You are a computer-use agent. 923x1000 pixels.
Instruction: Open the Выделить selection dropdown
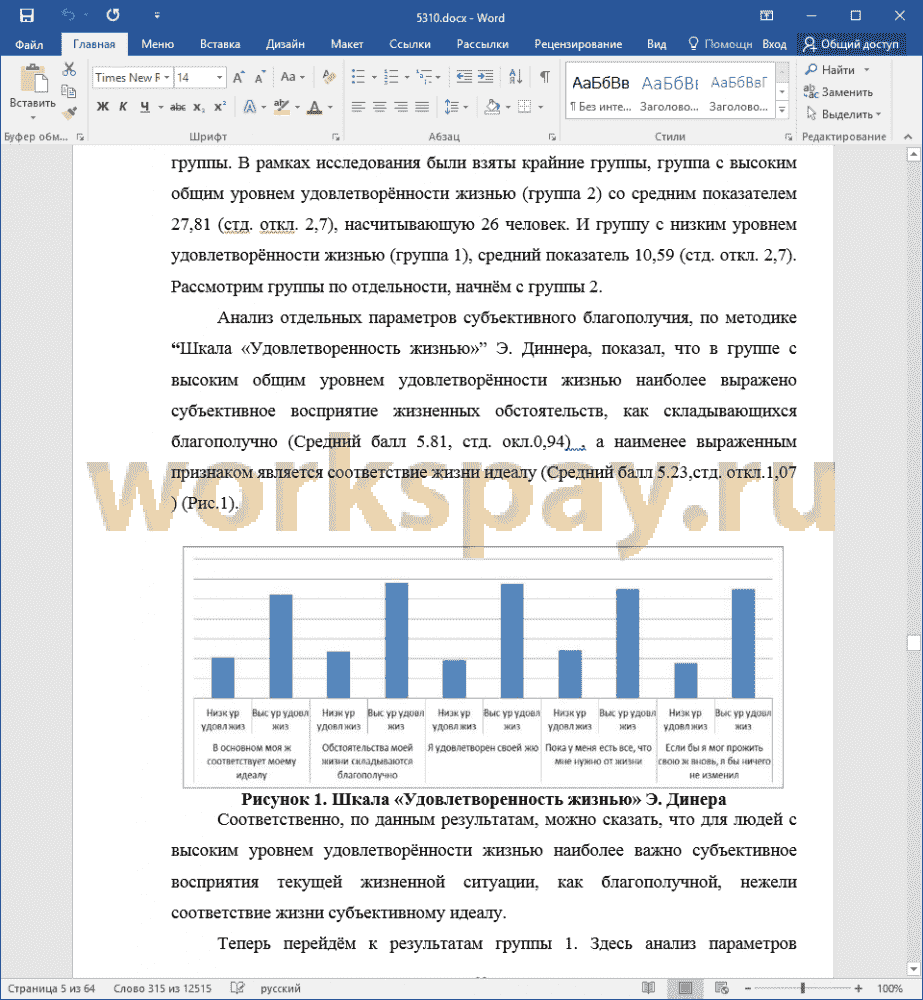pyautogui.click(x=844, y=115)
